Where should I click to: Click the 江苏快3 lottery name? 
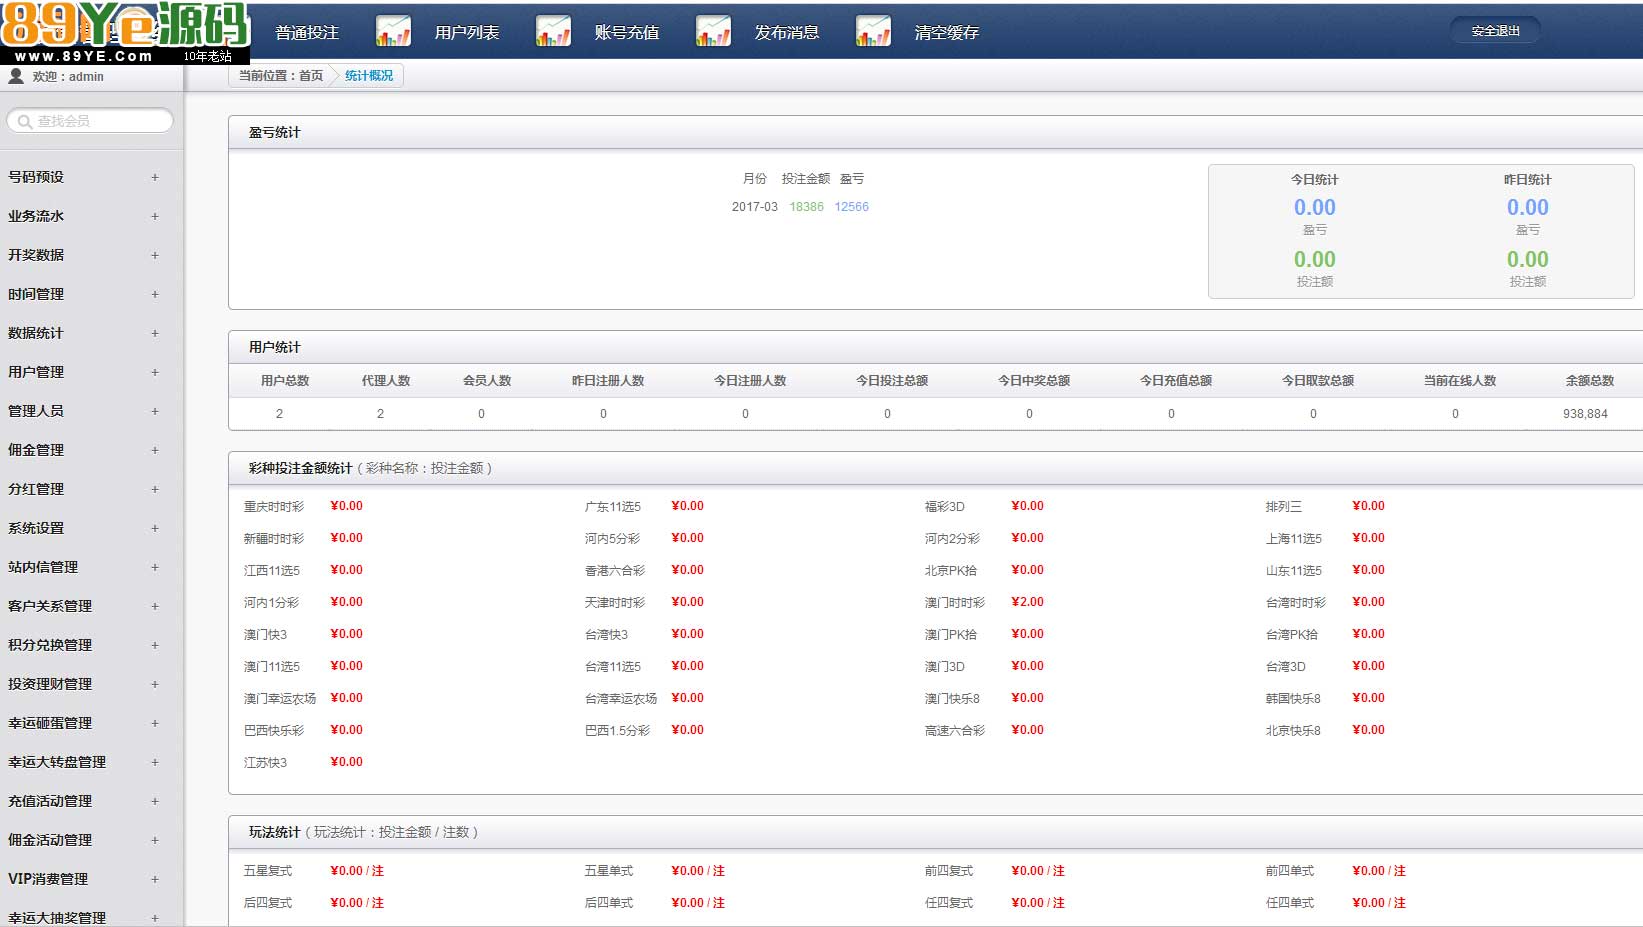265,763
